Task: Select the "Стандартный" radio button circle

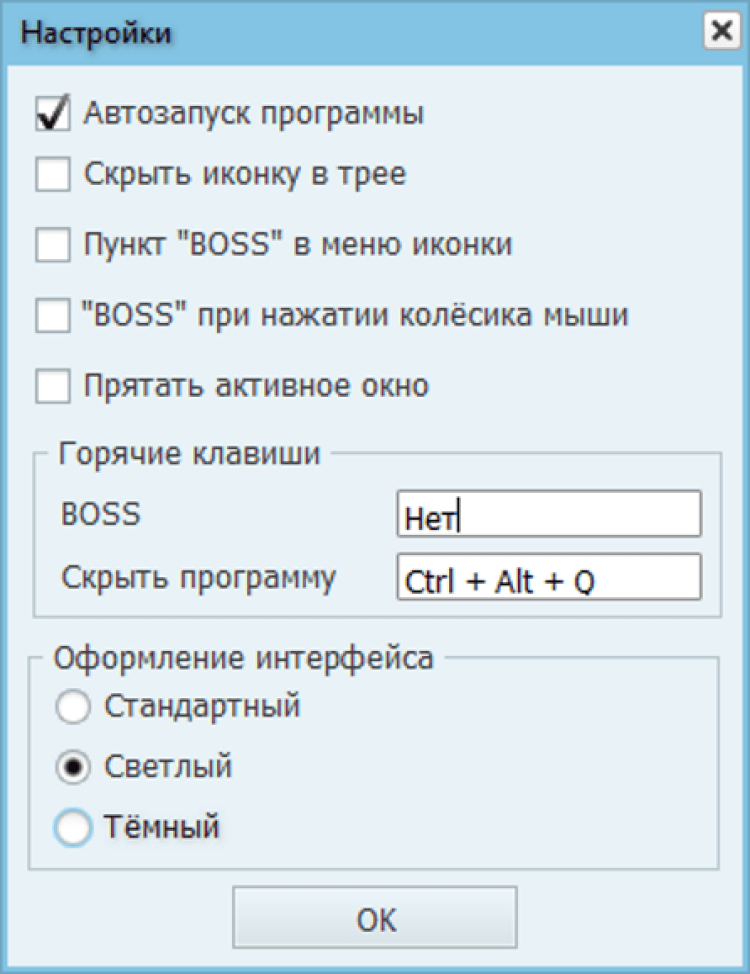Action: coord(74,708)
